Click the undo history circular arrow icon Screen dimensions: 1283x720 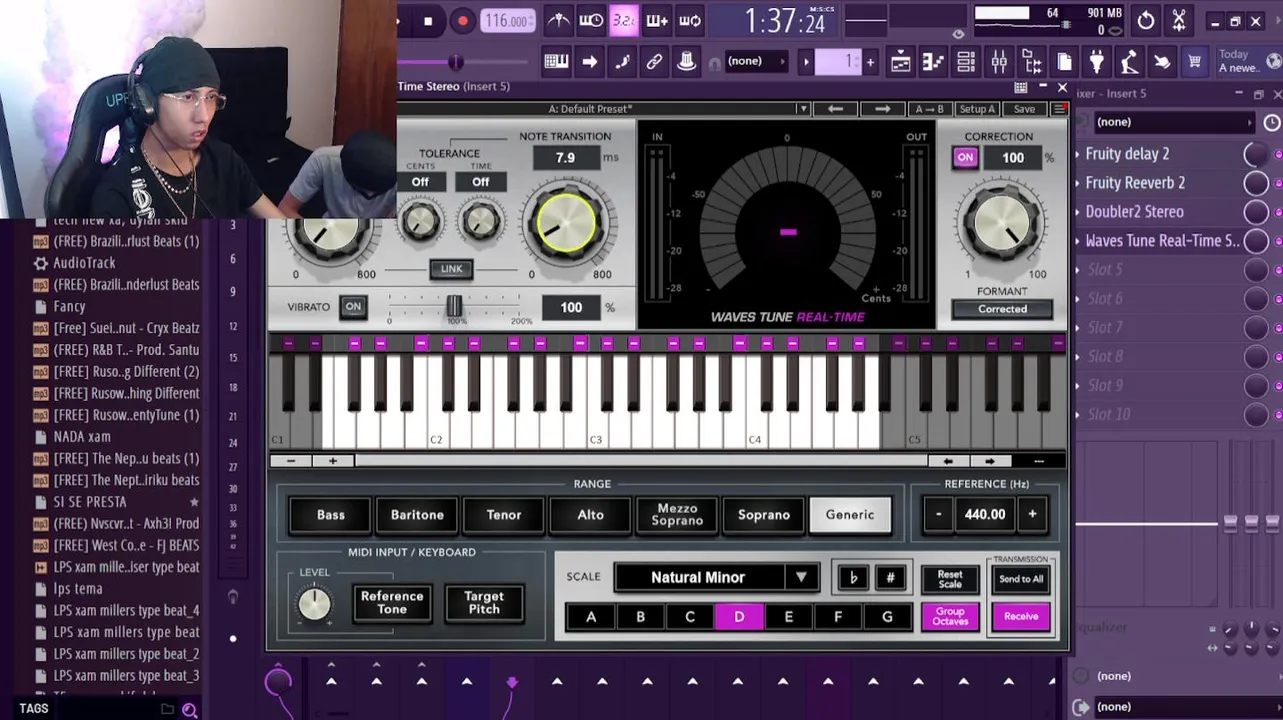1146,20
